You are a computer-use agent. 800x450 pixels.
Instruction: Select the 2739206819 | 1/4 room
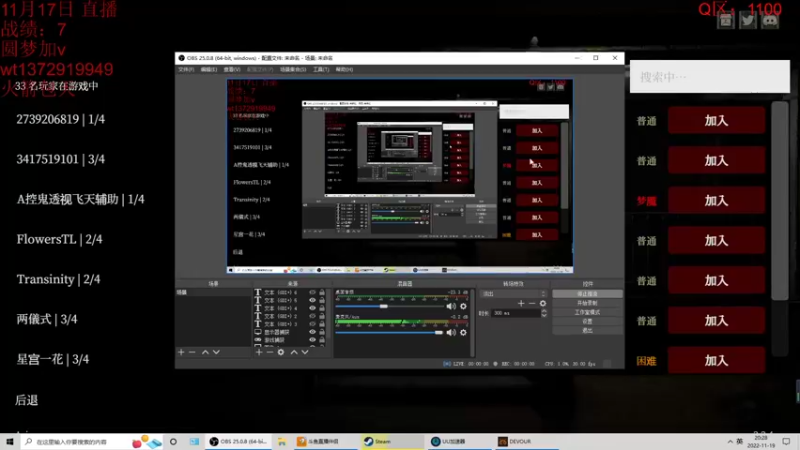point(60,119)
